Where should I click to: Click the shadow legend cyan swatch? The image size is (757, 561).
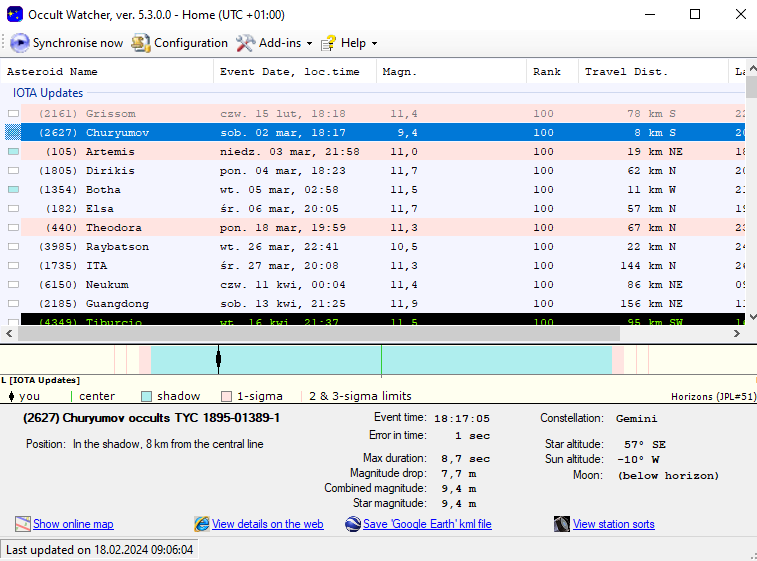(146, 396)
